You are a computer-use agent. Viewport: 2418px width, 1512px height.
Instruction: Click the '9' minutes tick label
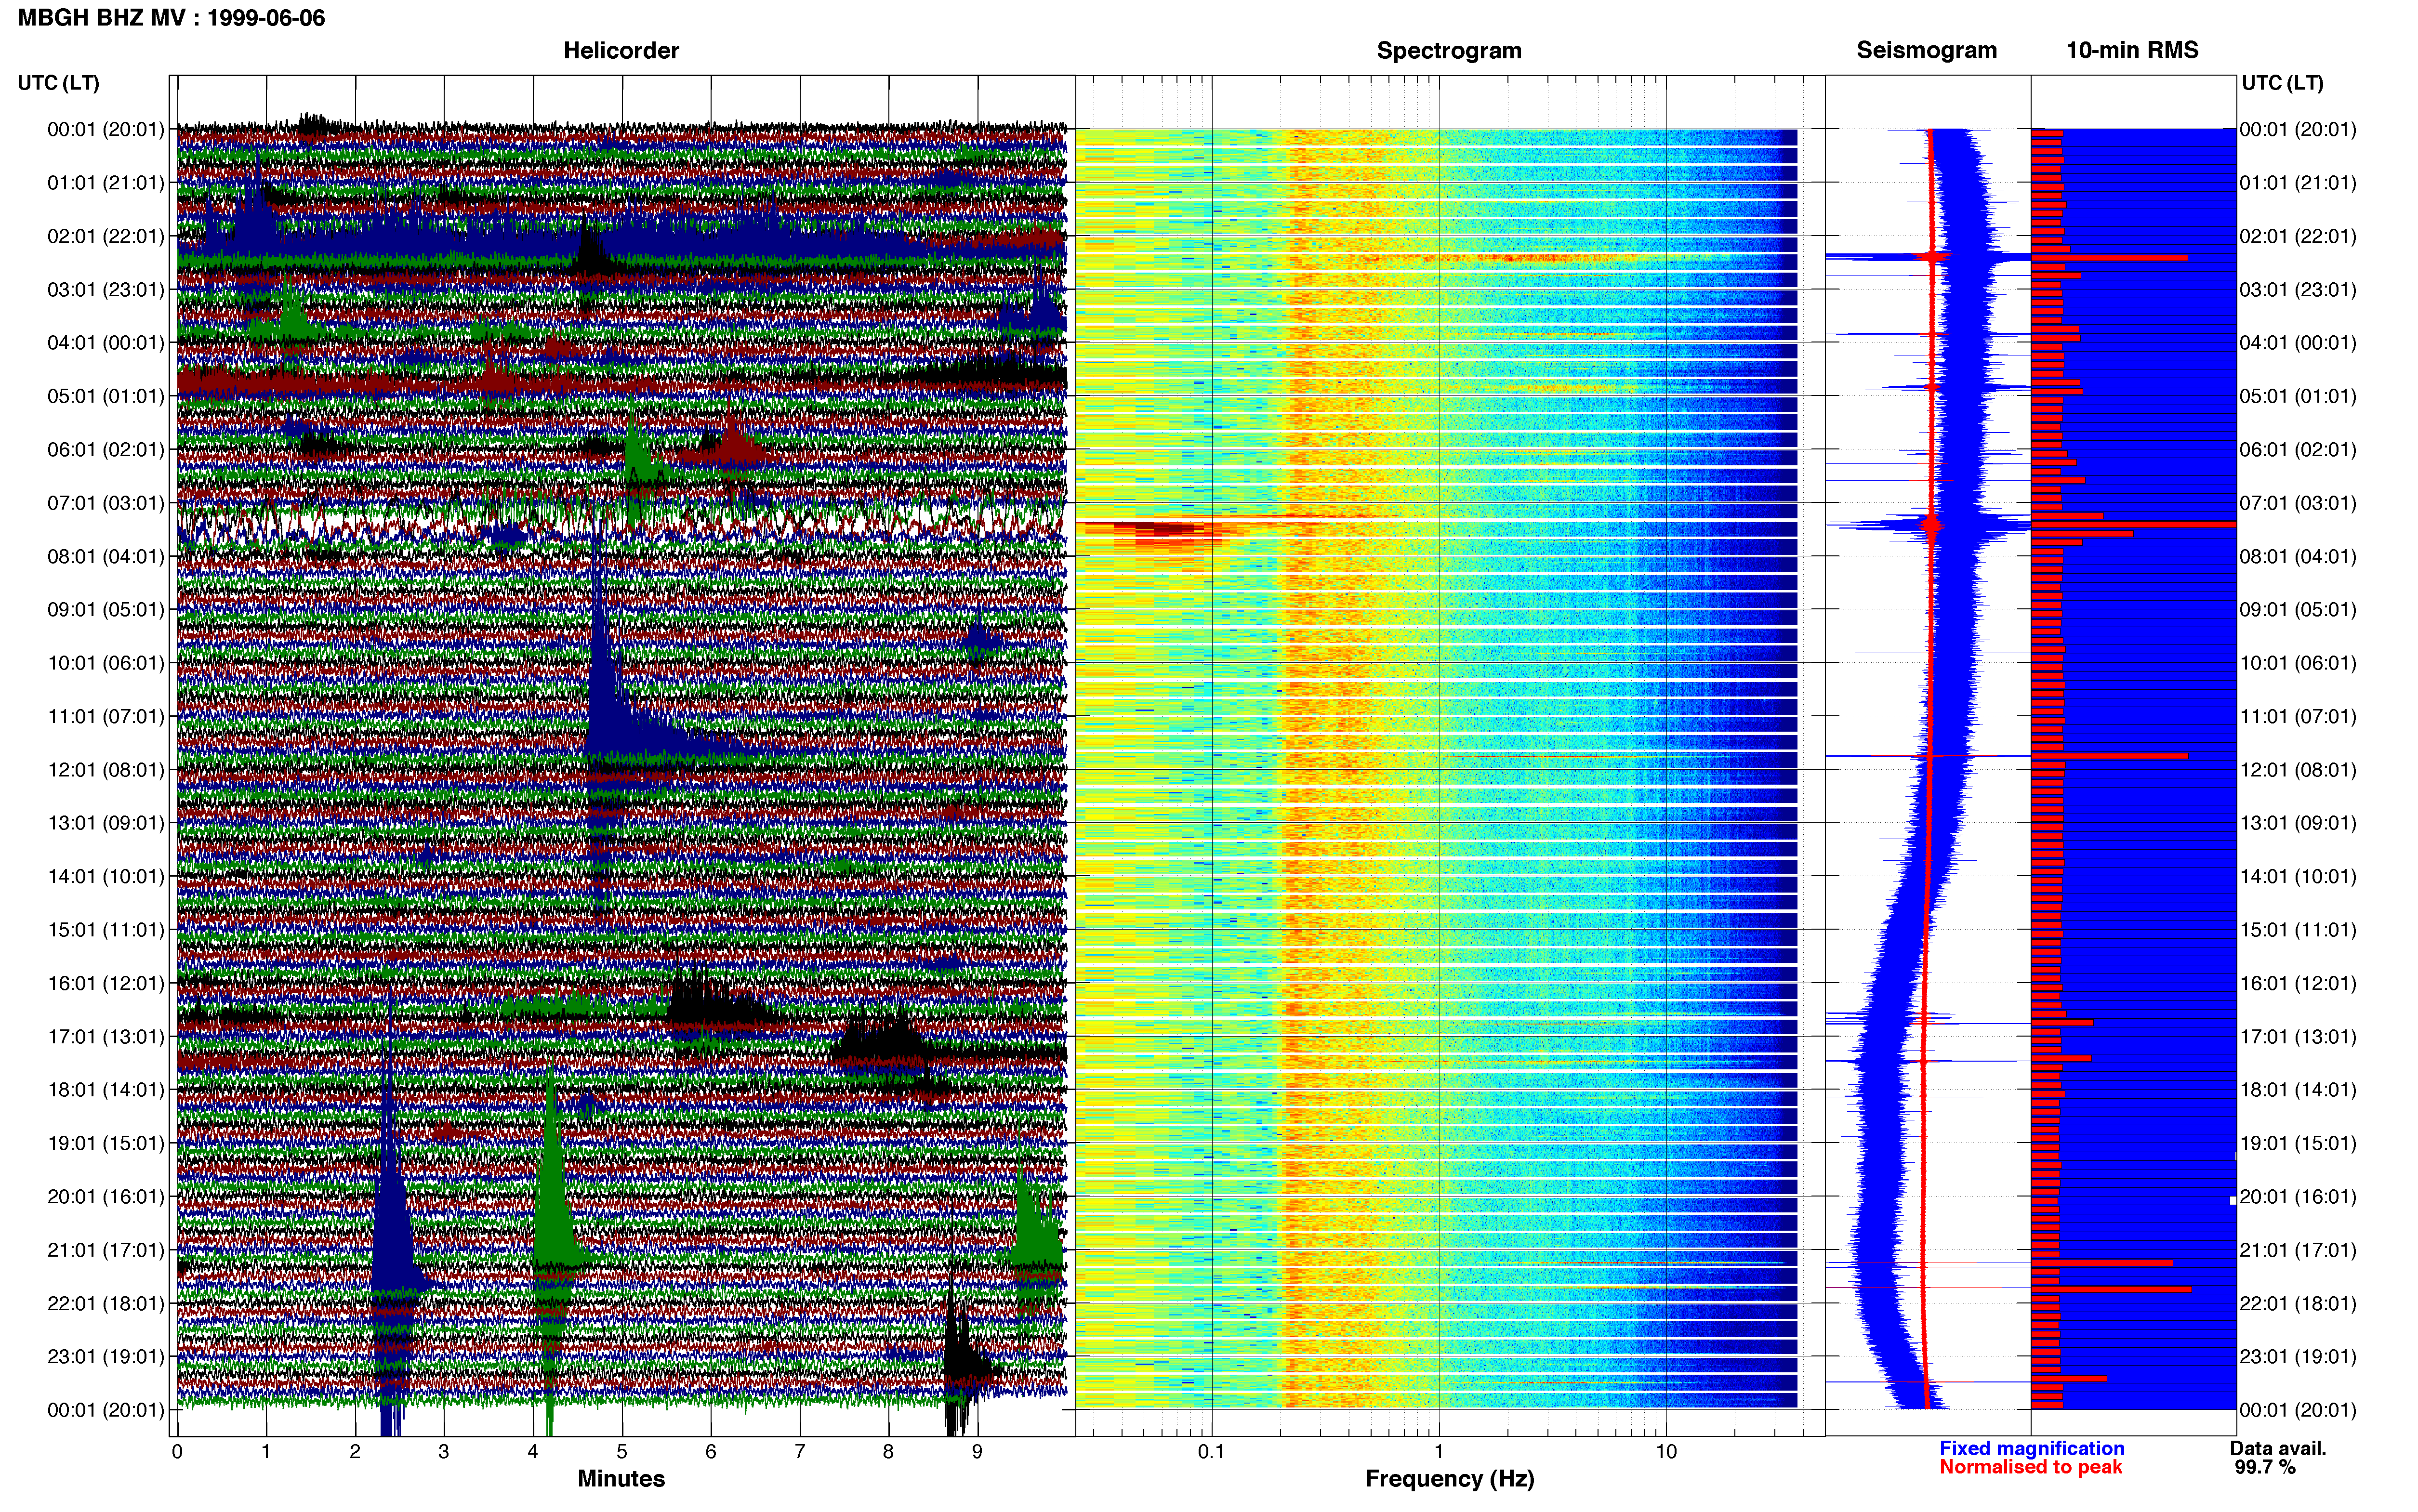(x=977, y=1452)
